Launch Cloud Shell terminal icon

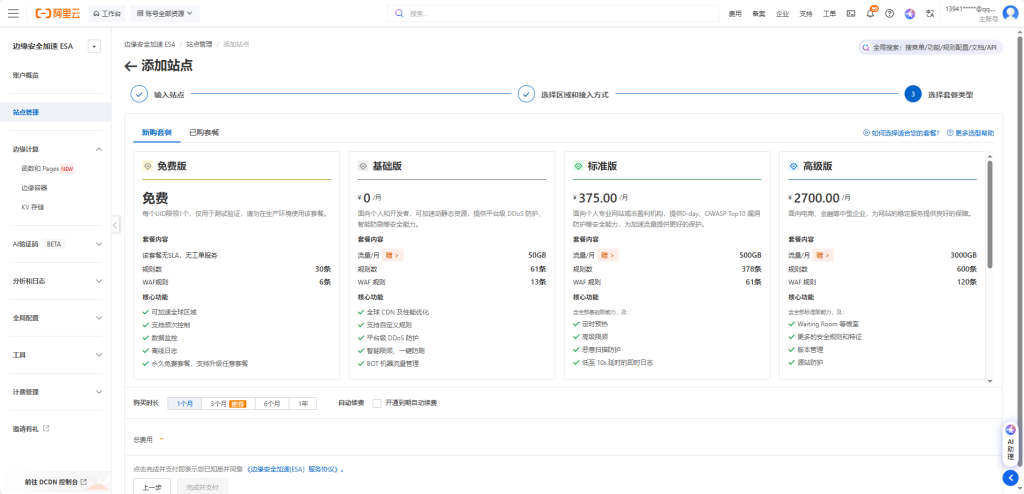(x=851, y=14)
